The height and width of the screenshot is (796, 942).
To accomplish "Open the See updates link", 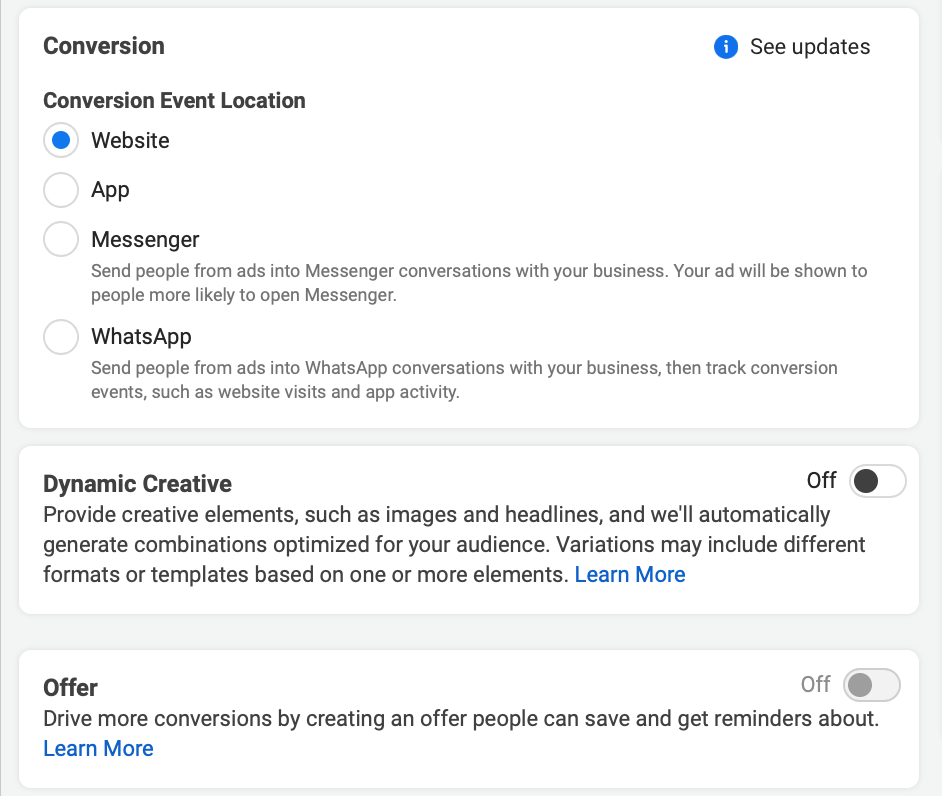I will click(x=809, y=47).
